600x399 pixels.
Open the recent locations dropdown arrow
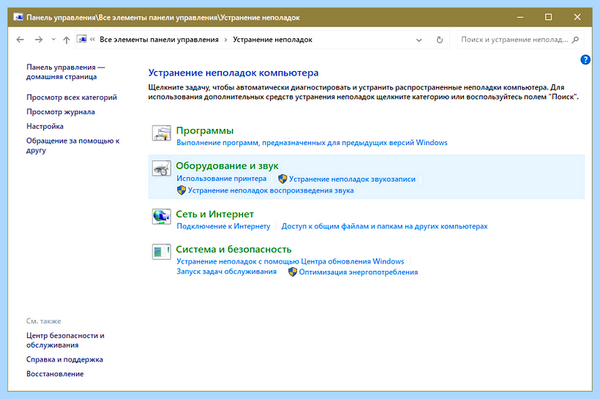[x=54, y=39]
